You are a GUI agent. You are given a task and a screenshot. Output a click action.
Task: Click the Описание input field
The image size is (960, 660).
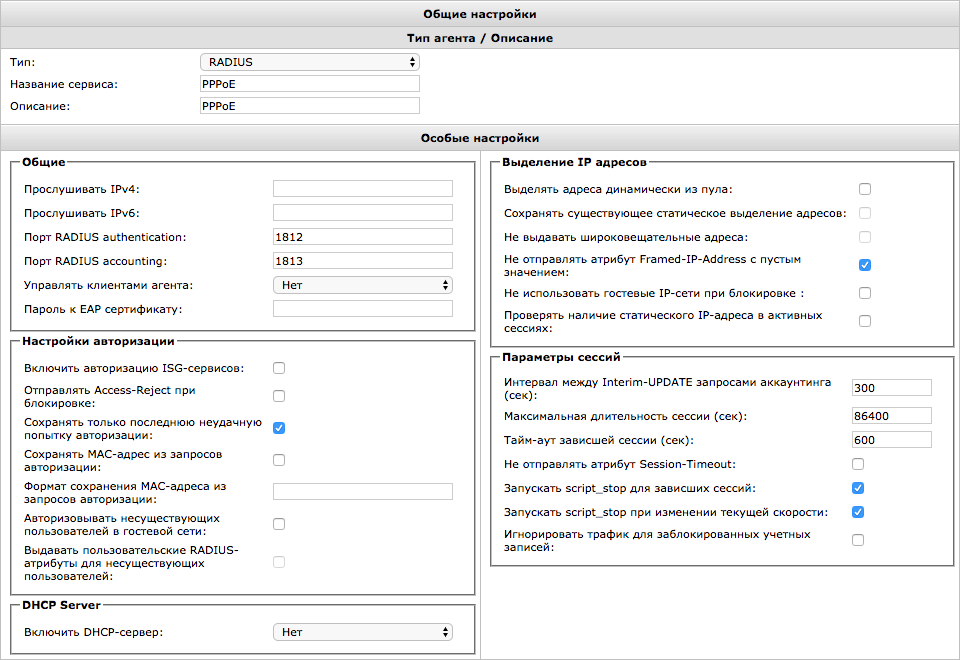tap(310, 106)
